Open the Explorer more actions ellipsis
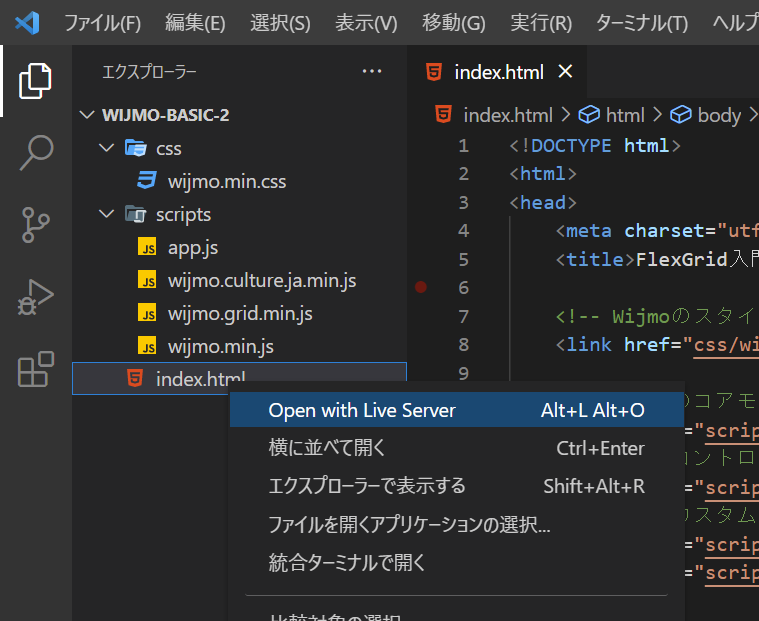This screenshot has height=621, width=759. 372,72
